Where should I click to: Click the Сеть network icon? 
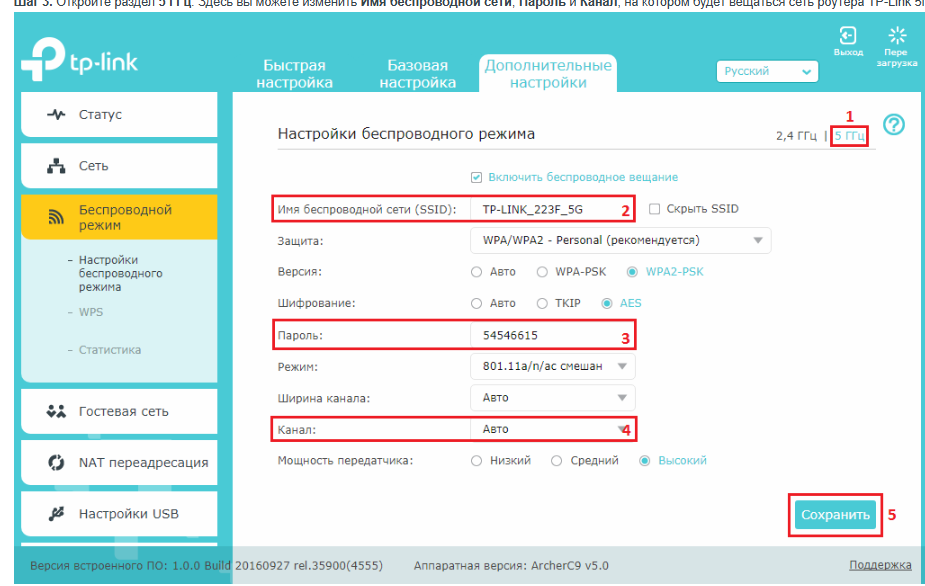click(56, 166)
